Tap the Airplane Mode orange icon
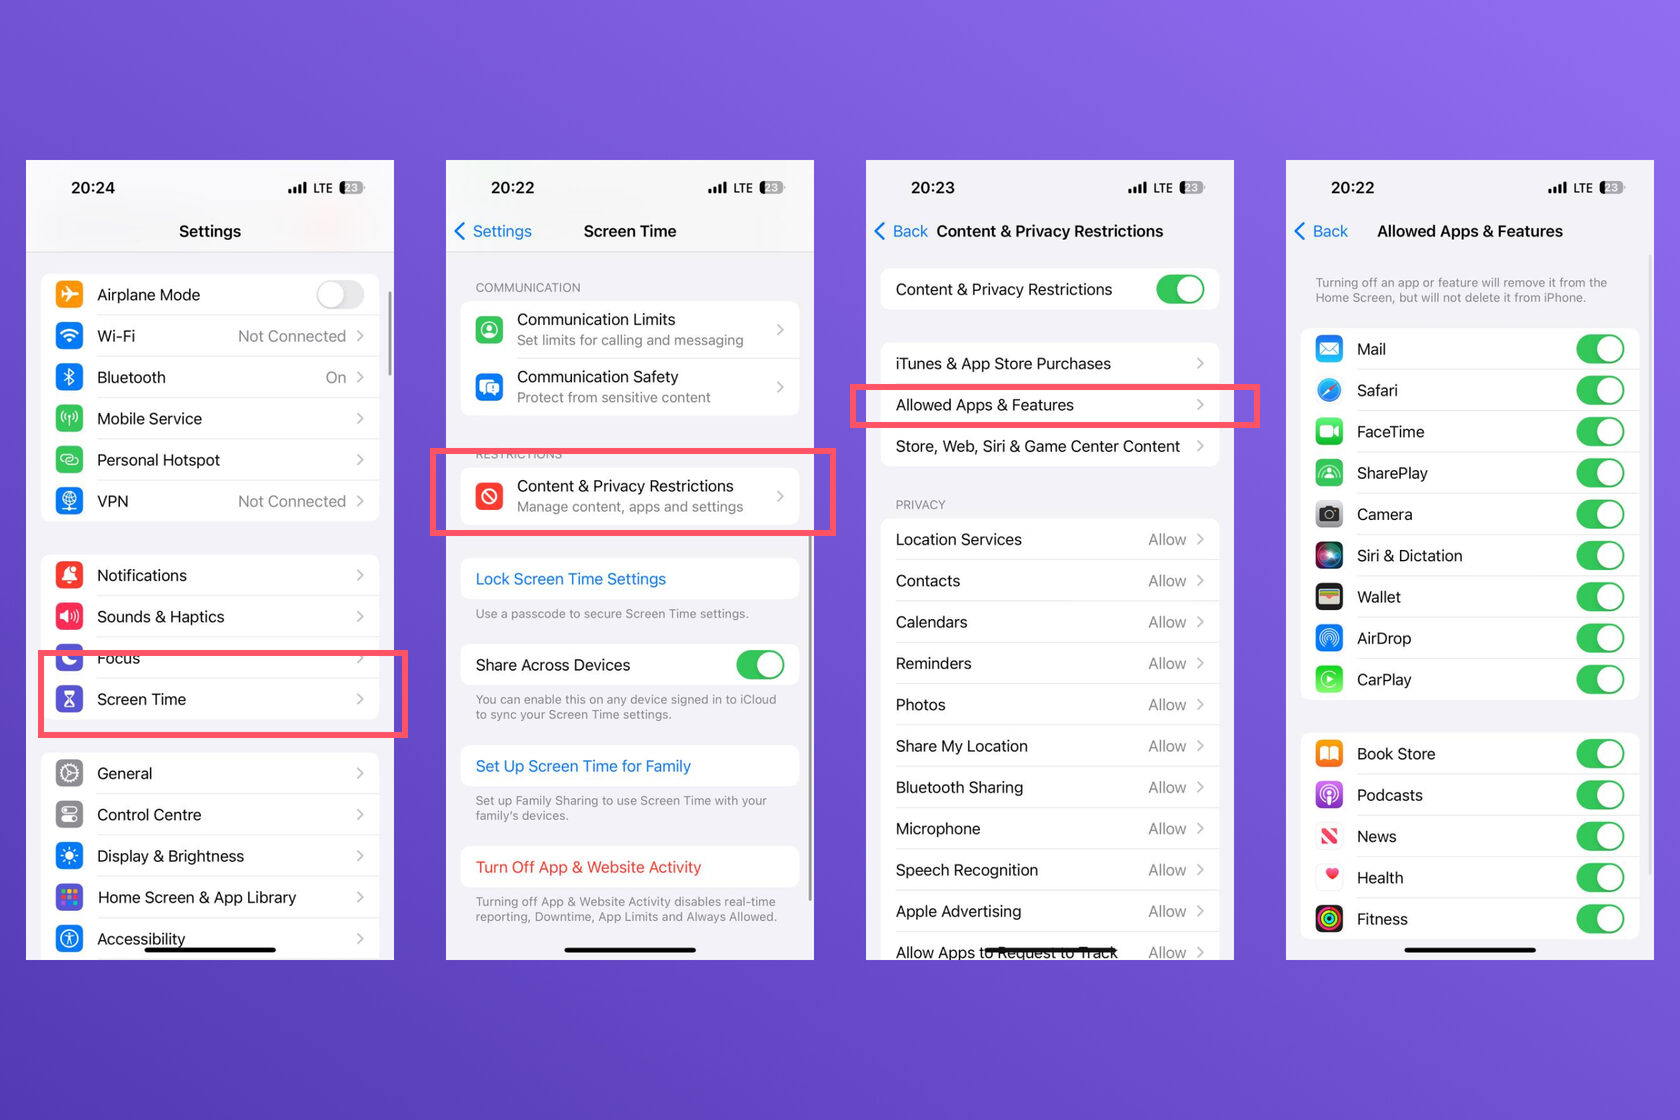This screenshot has width=1680, height=1120. (x=69, y=294)
